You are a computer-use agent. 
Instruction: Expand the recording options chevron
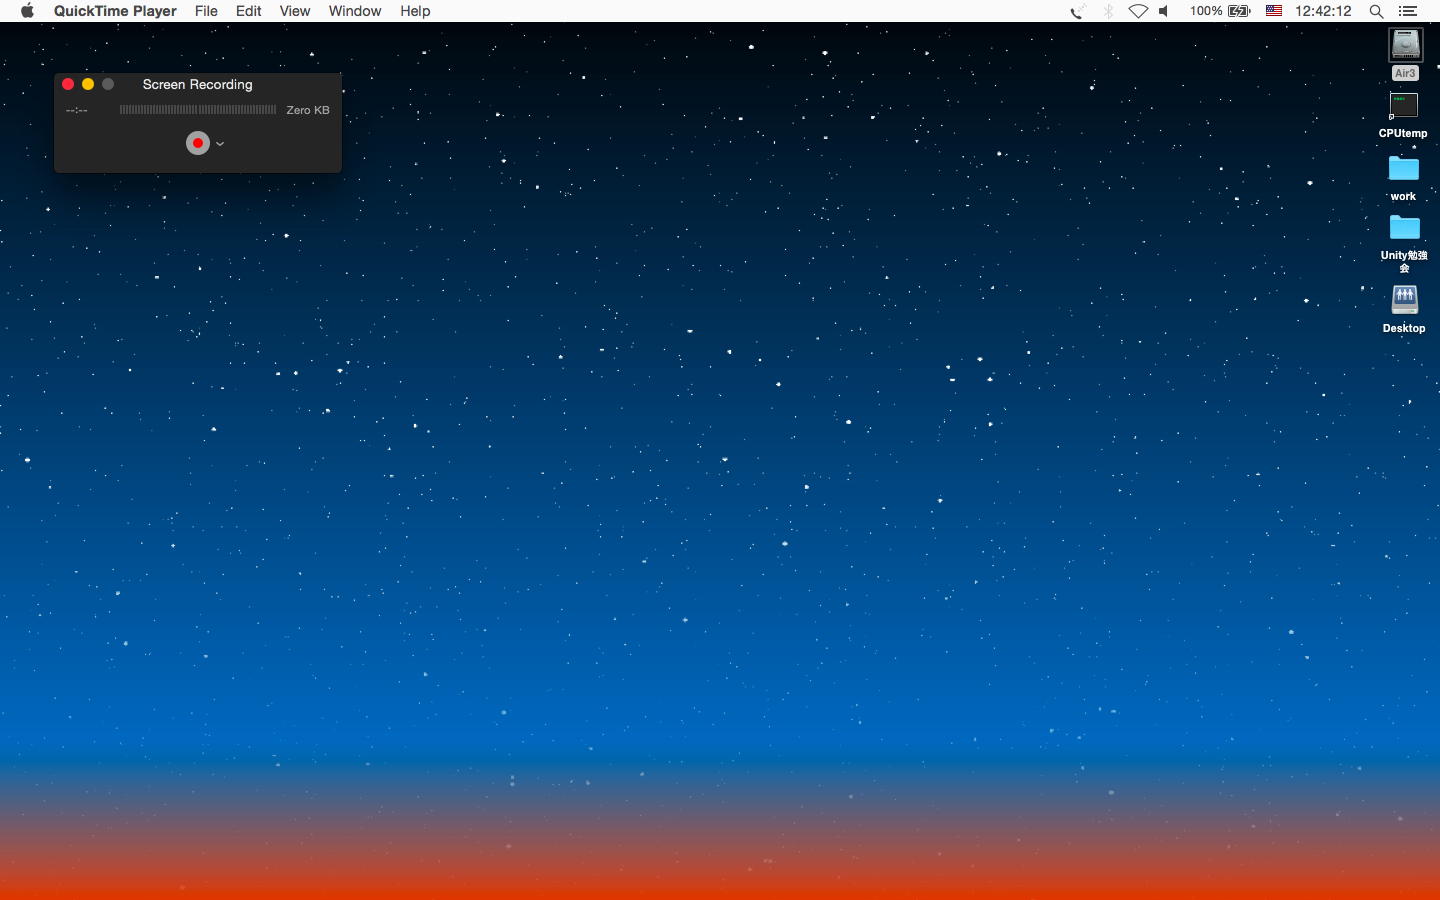pyautogui.click(x=220, y=144)
